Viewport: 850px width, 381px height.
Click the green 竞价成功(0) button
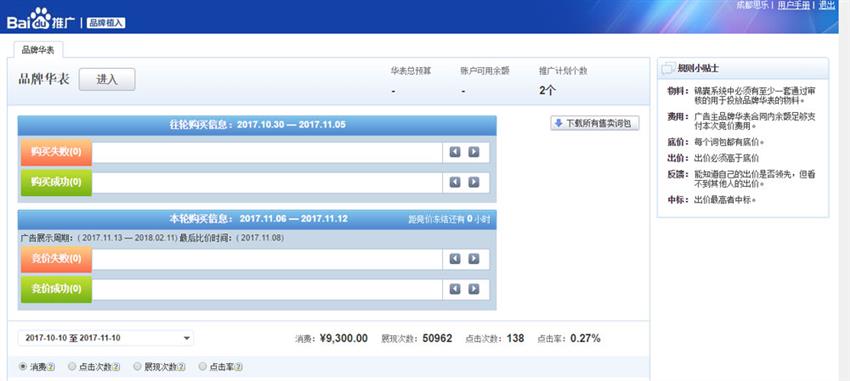56,289
